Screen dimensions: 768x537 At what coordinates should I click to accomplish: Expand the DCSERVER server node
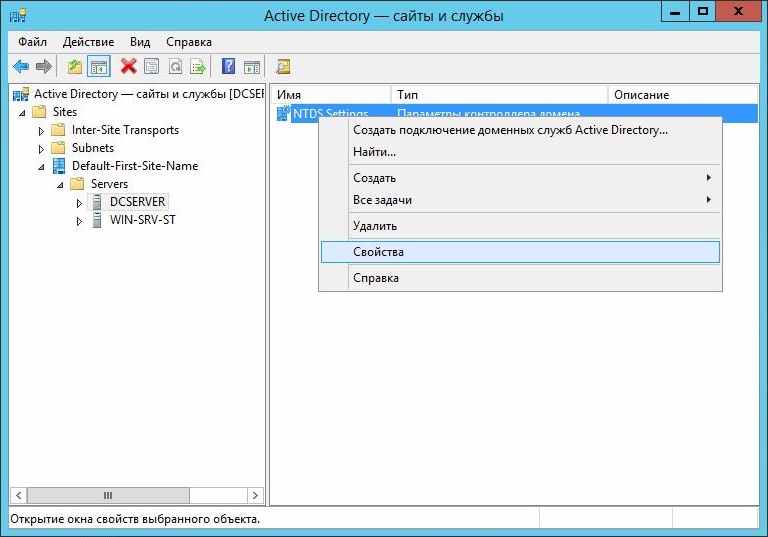[x=80, y=202]
